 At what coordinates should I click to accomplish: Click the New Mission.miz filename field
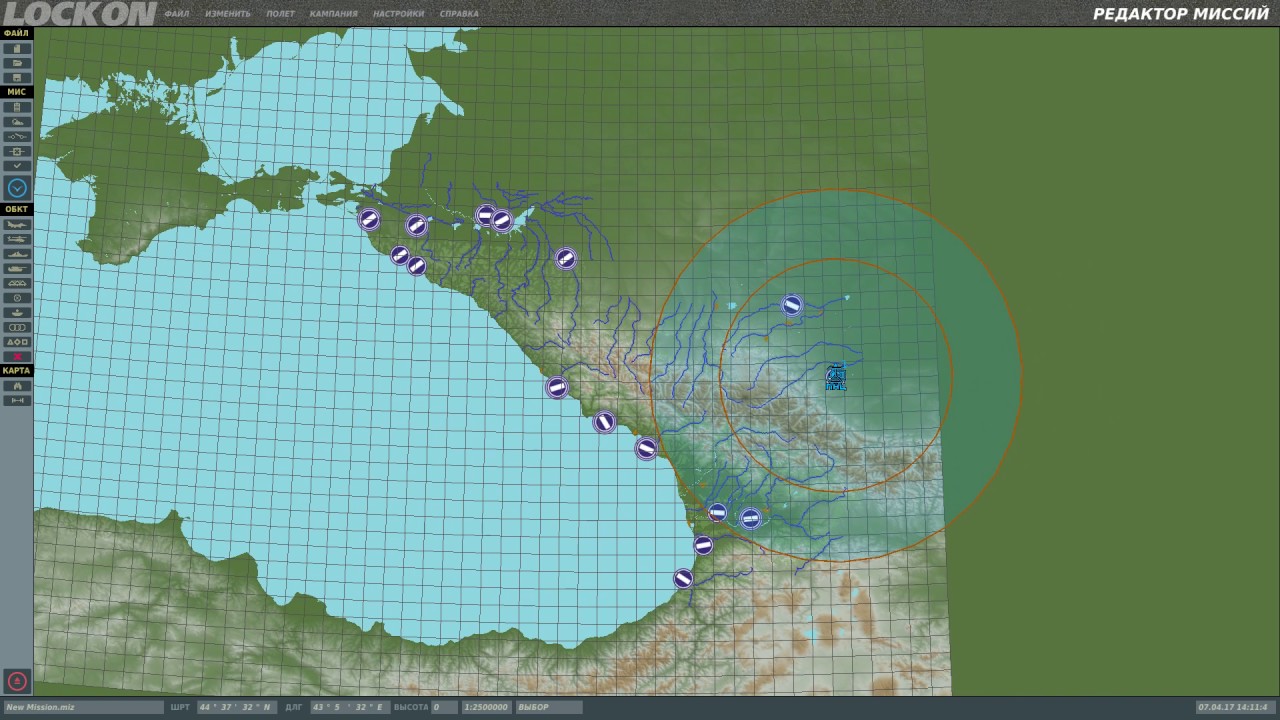coord(83,707)
